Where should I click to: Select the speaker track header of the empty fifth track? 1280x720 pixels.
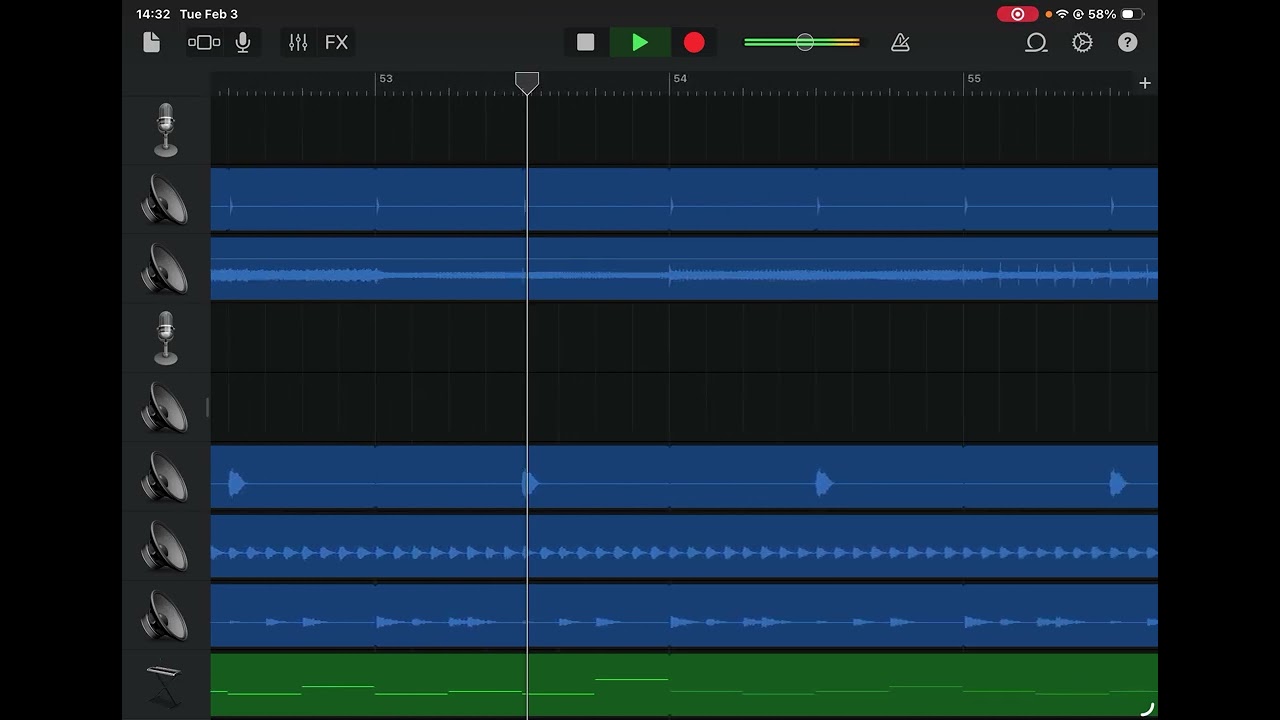click(166, 408)
